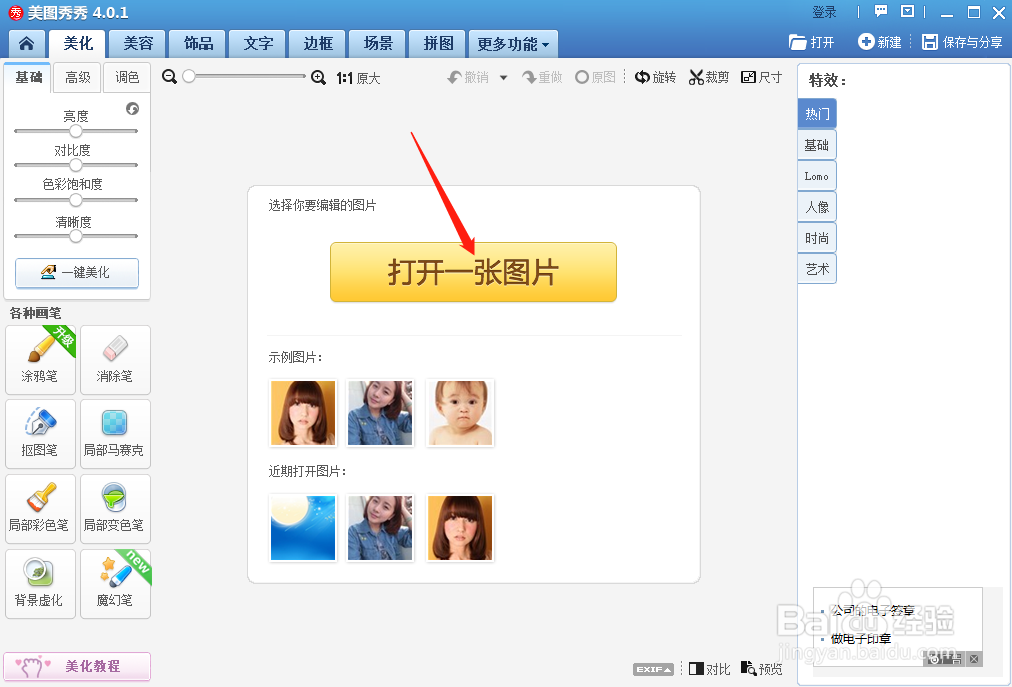This screenshot has width=1012, height=687.
Task: Open the second recent image, denim girl
Action: click(x=380, y=528)
